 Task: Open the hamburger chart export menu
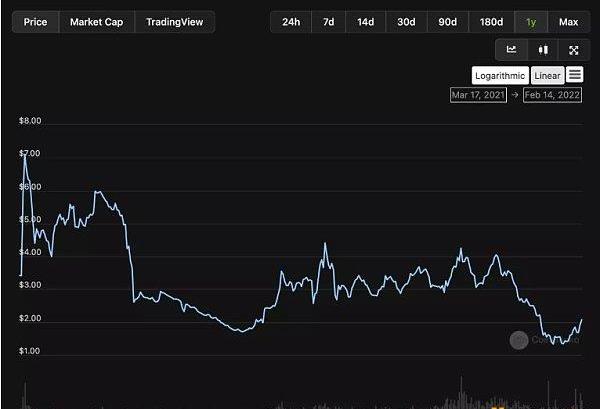574,75
